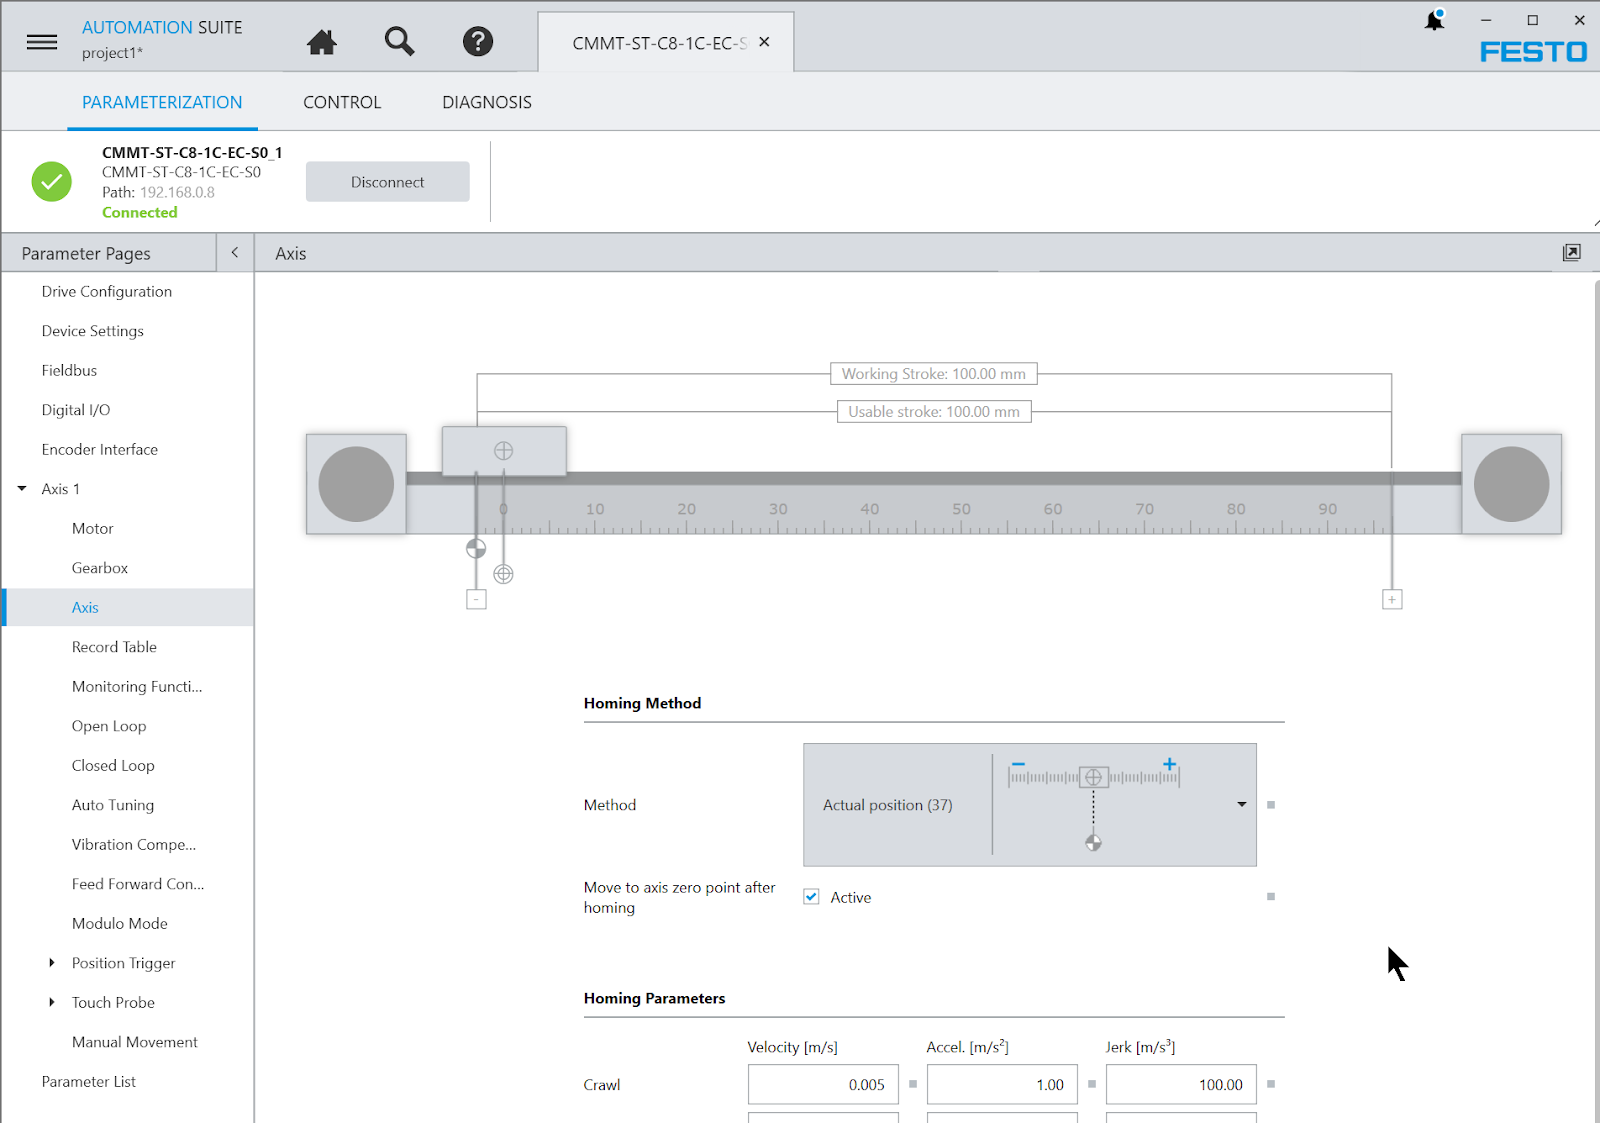Screen dimensions: 1600x1123
Task: Click the positive software limit marker
Action: coord(1392,599)
